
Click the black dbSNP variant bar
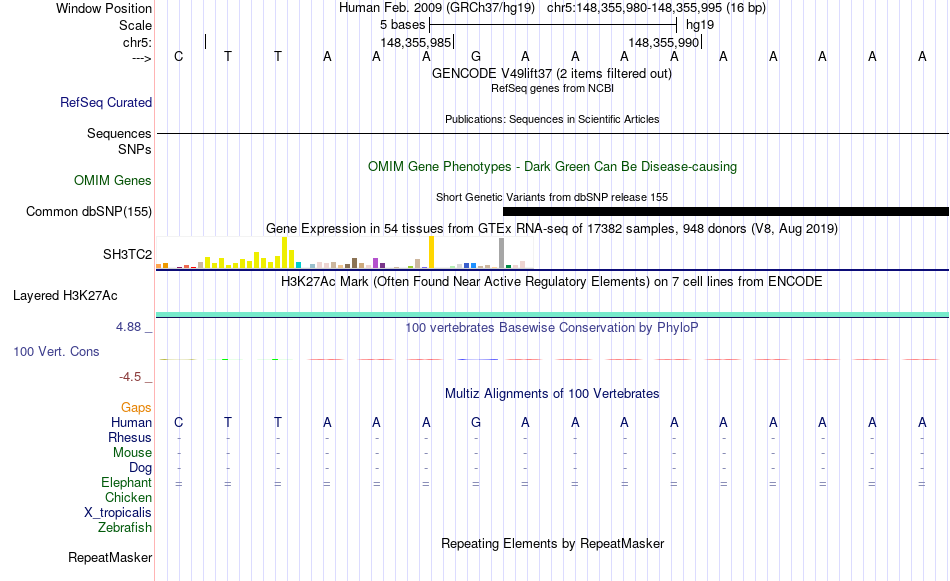tap(726, 211)
